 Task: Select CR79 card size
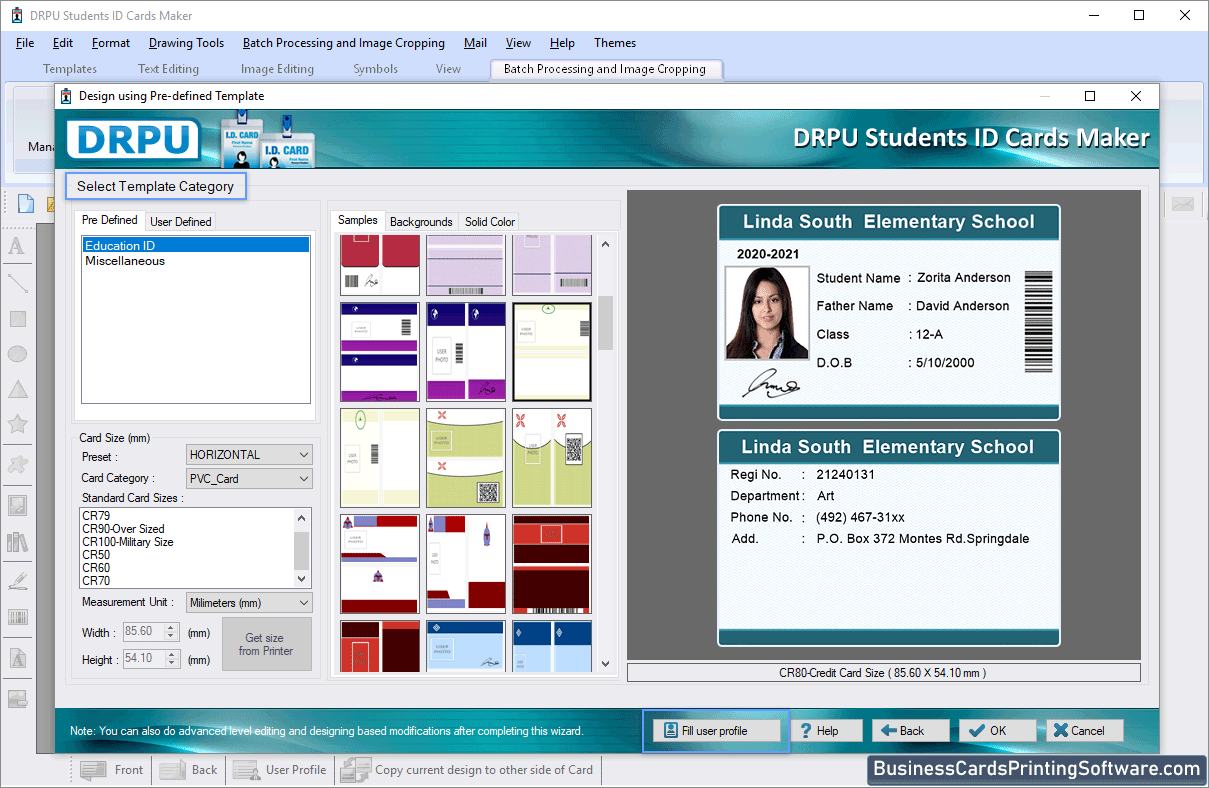click(x=187, y=516)
